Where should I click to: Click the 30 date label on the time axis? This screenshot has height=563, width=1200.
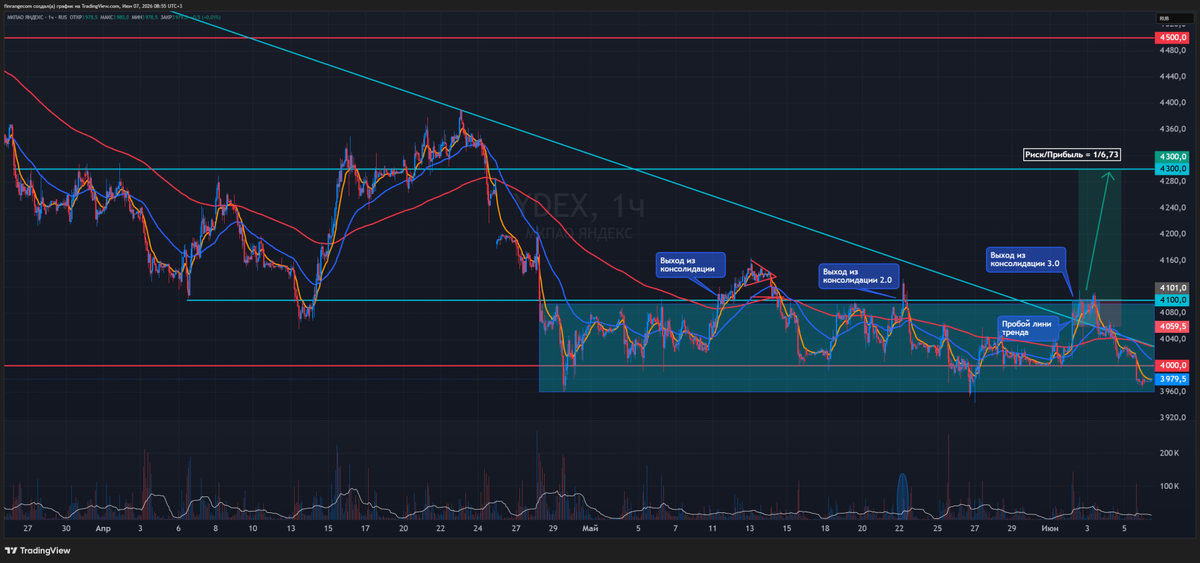(x=66, y=527)
